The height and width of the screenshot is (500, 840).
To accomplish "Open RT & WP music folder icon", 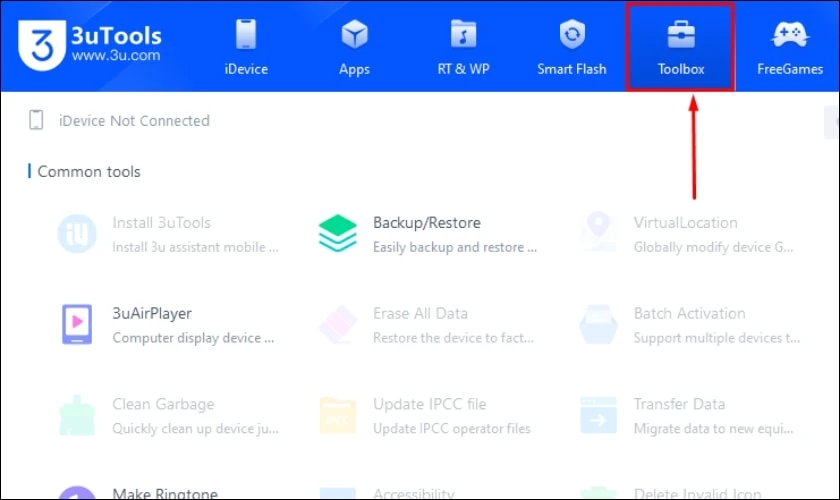I will tap(463, 34).
